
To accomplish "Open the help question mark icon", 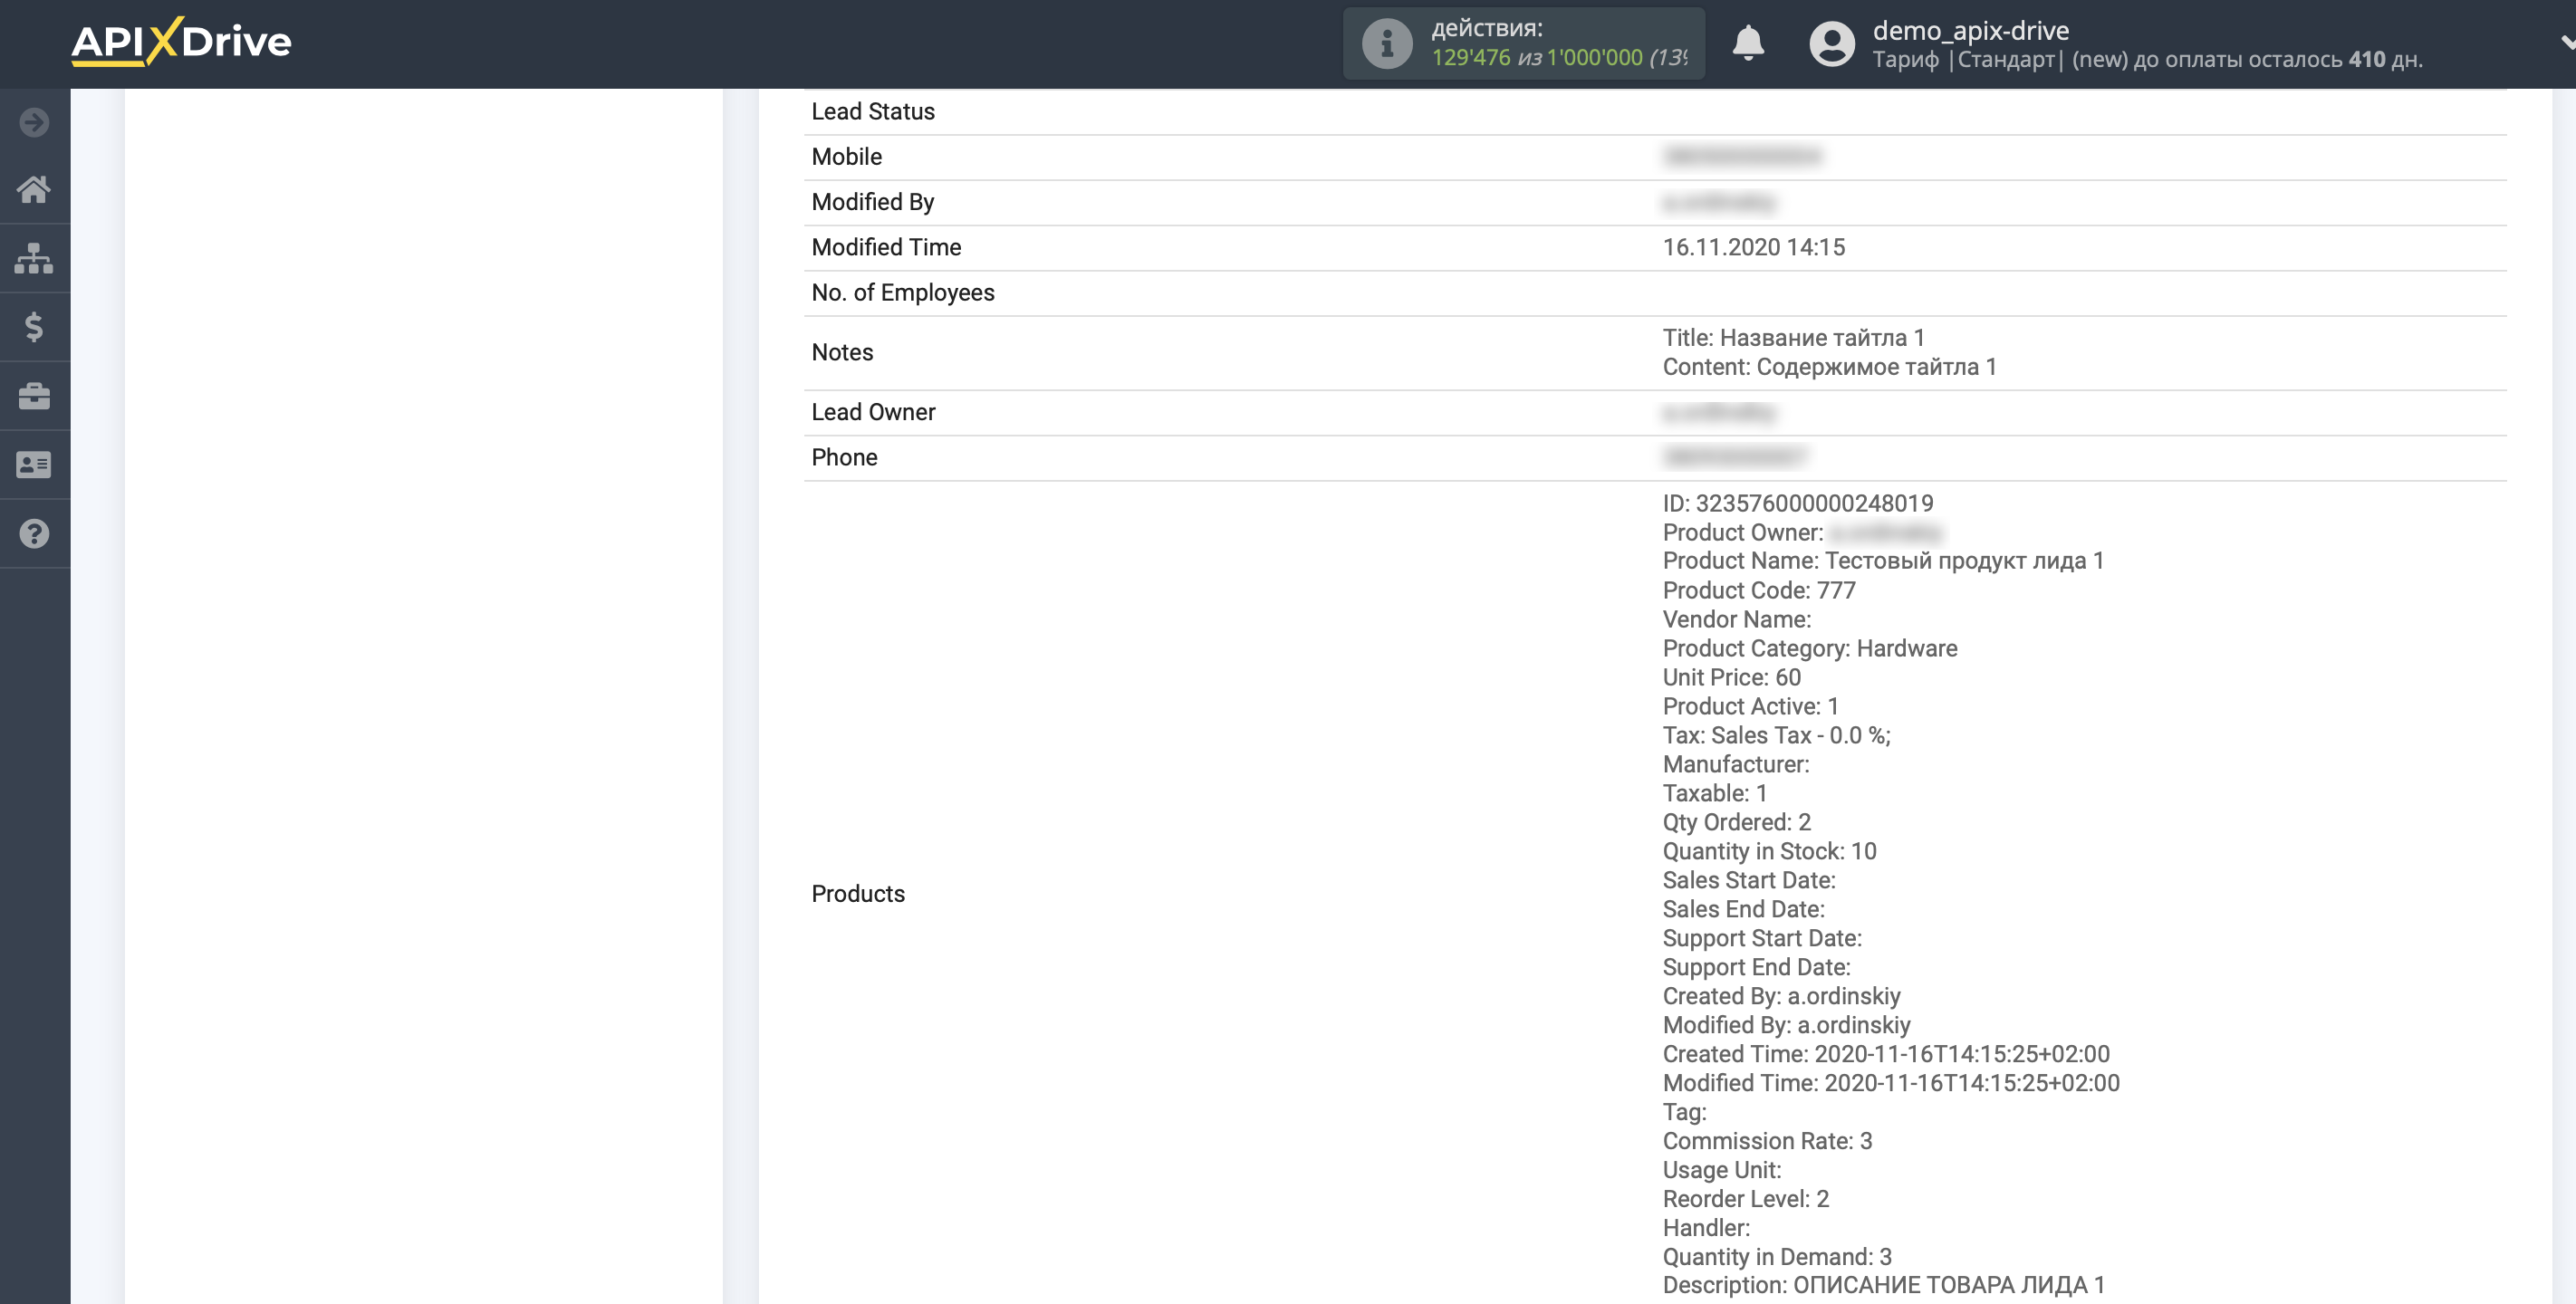I will pos(34,534).
